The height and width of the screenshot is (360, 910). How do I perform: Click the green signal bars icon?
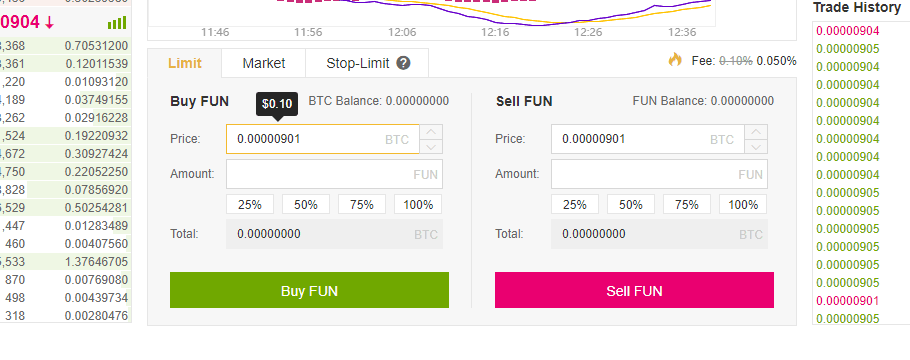[117, 23]
